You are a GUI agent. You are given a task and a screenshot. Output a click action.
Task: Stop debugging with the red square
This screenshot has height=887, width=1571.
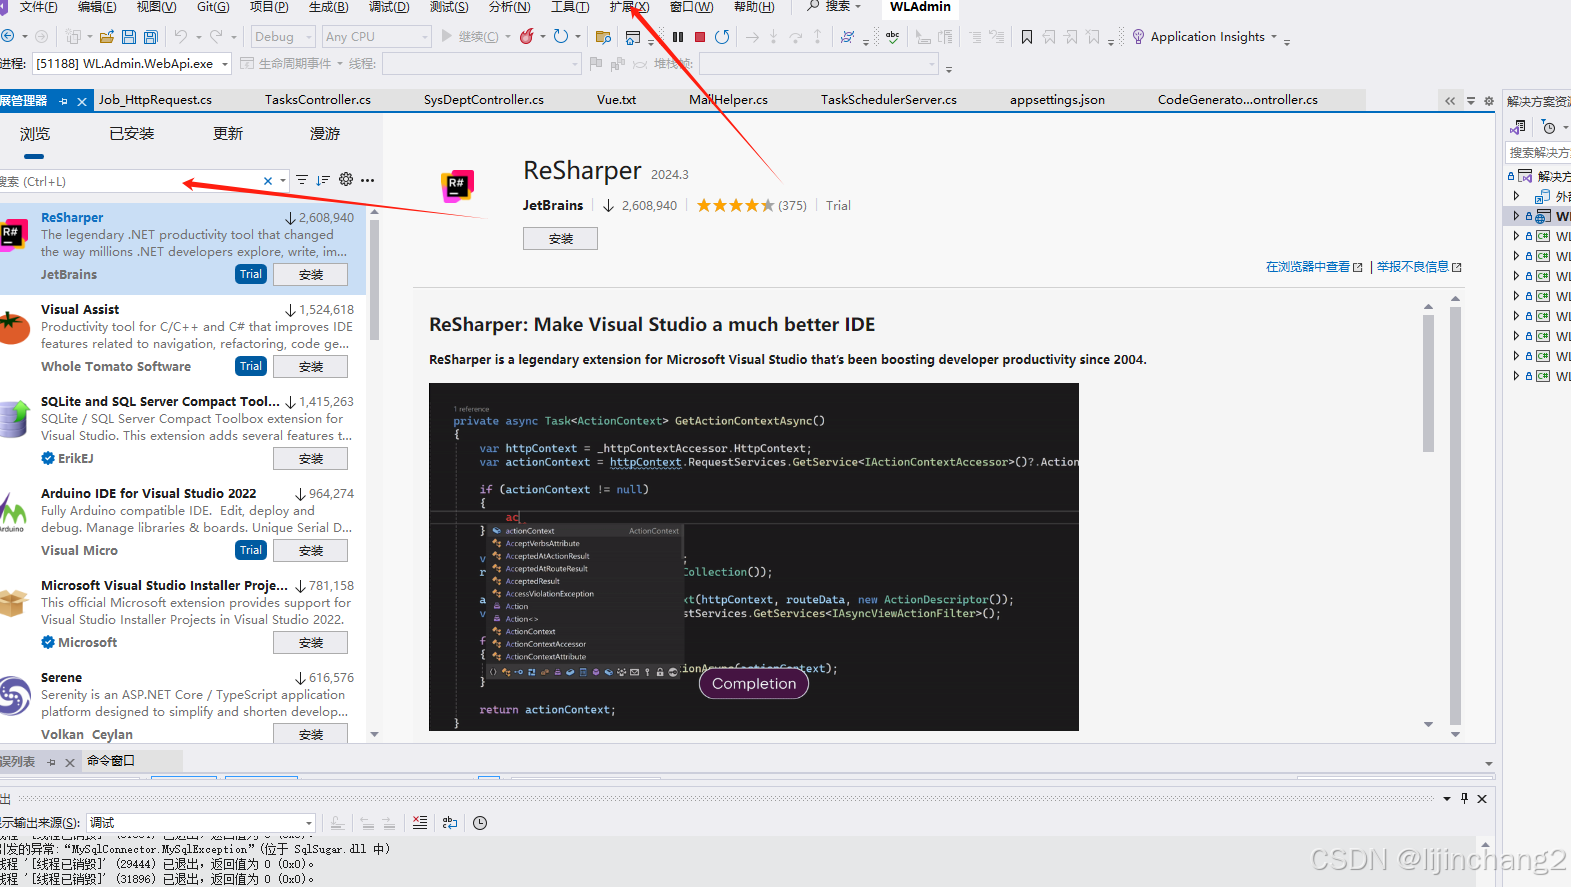(700, 37)
